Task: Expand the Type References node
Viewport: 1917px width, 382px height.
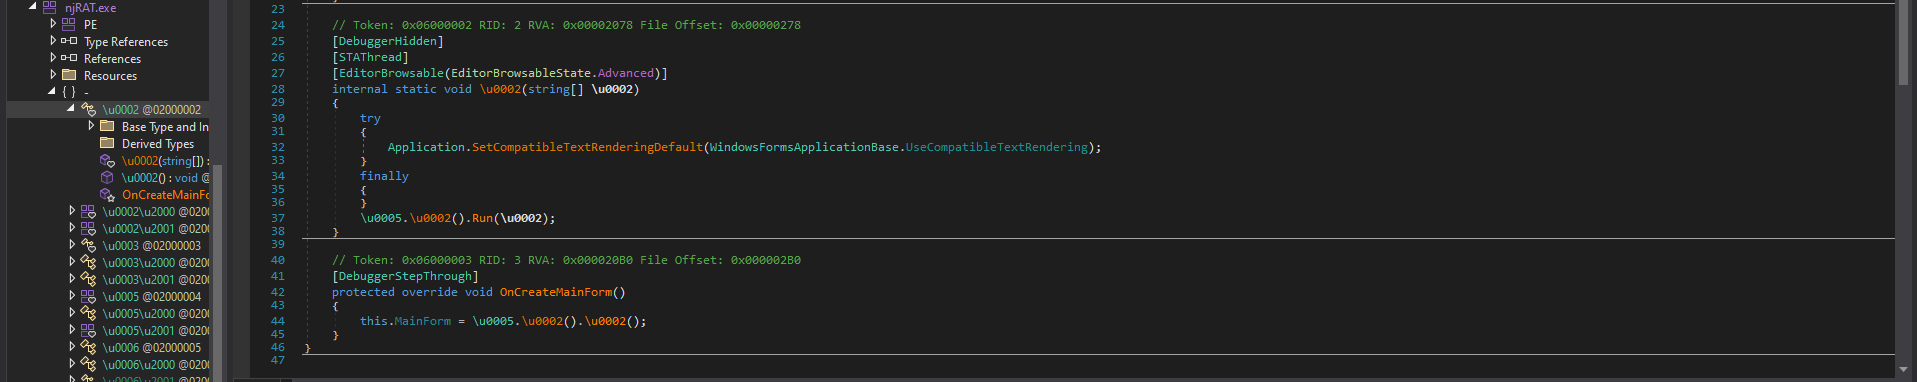Action: (x=53, y=41)
